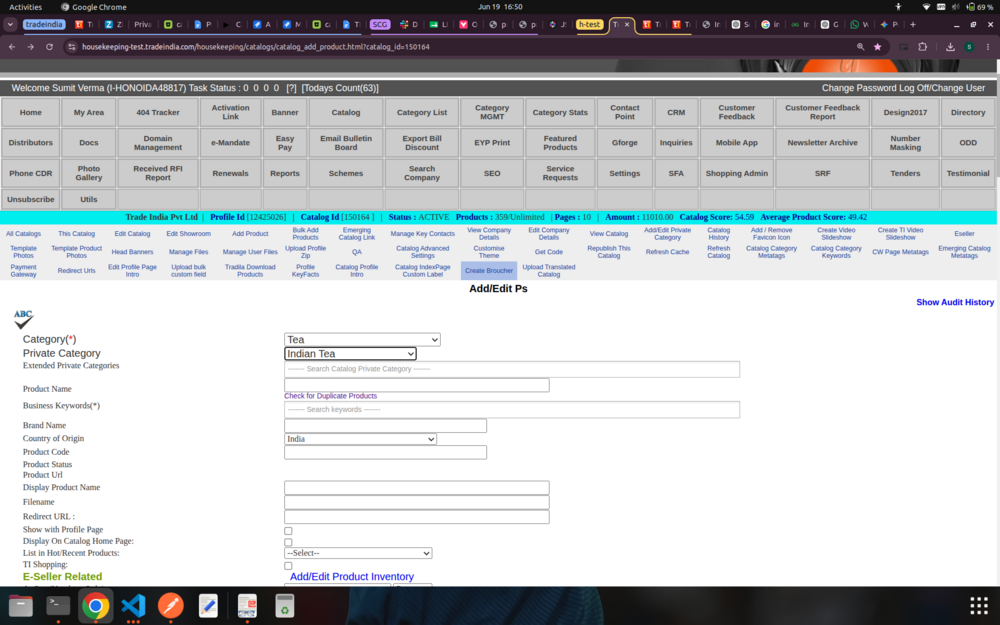The image size is (1000, 625).
Task: Open the Trash icon in dock
Action: (x=284, y=605)
